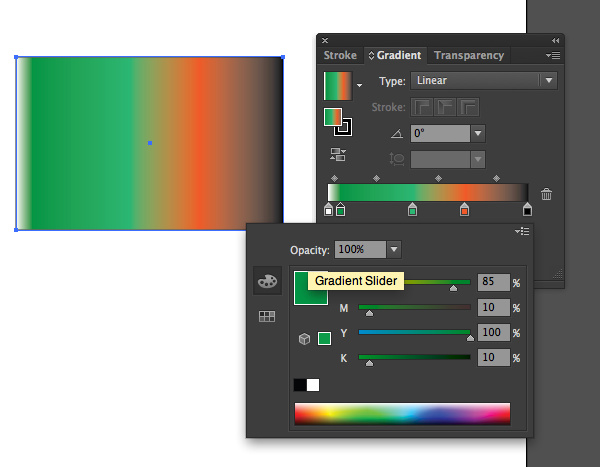Switch to the Swatches grid icon
Screen dimensions: 600x467
click(x=267, y=316)
